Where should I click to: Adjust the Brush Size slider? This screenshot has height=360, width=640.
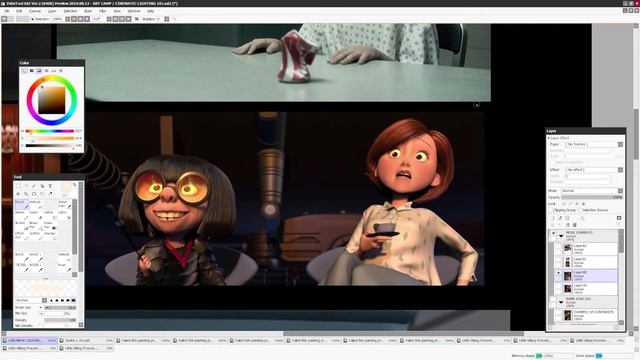coord(60,307)
